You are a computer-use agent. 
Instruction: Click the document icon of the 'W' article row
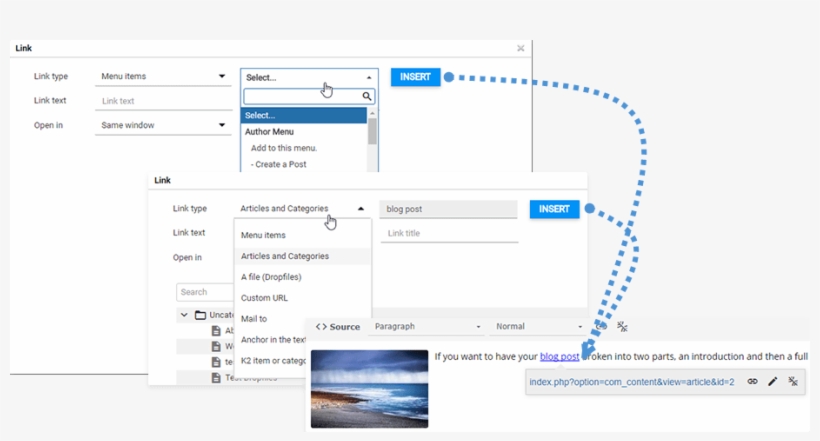coord(216,346)
